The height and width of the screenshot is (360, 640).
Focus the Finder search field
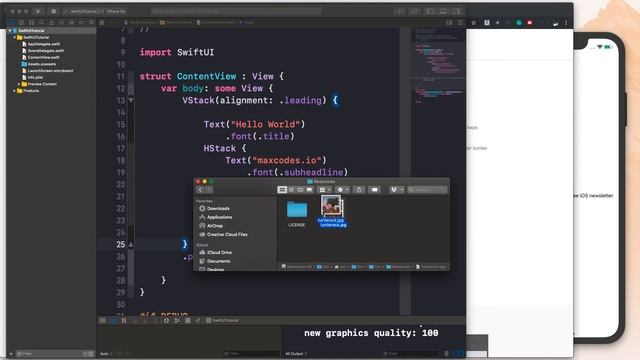pos(428,190)
